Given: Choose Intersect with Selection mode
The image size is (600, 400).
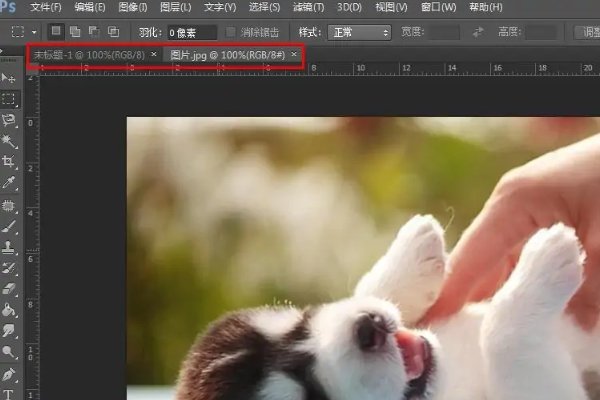Looking at the screenshot, I should tap(113, 32).
